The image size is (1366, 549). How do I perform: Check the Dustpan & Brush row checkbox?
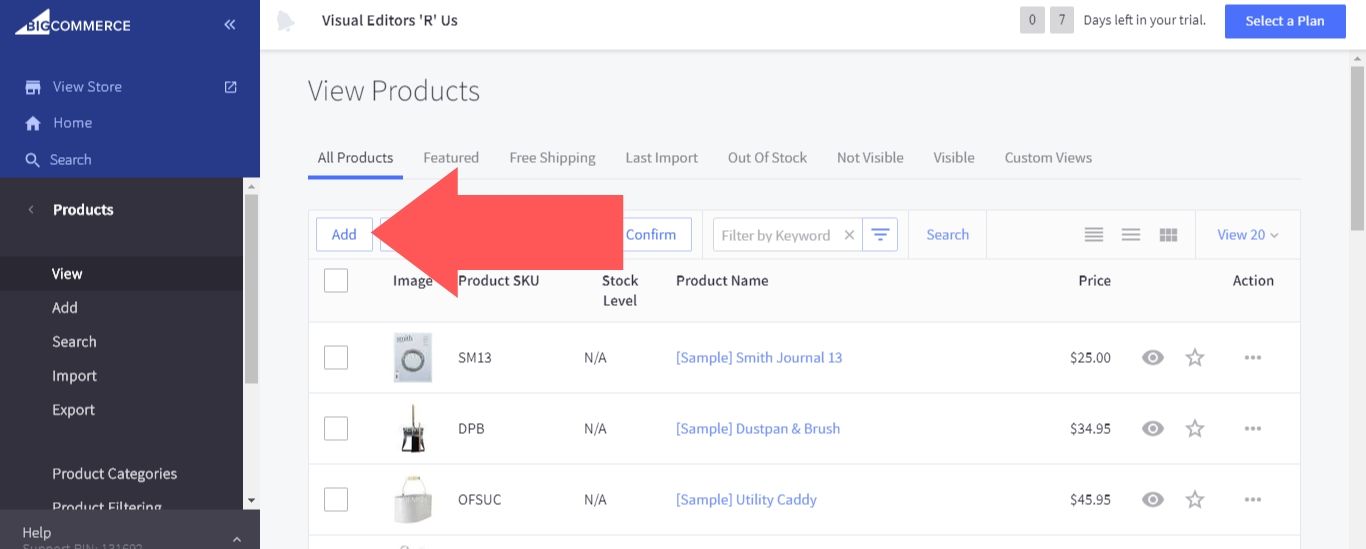pyautogui.click(x=336, y=428)
